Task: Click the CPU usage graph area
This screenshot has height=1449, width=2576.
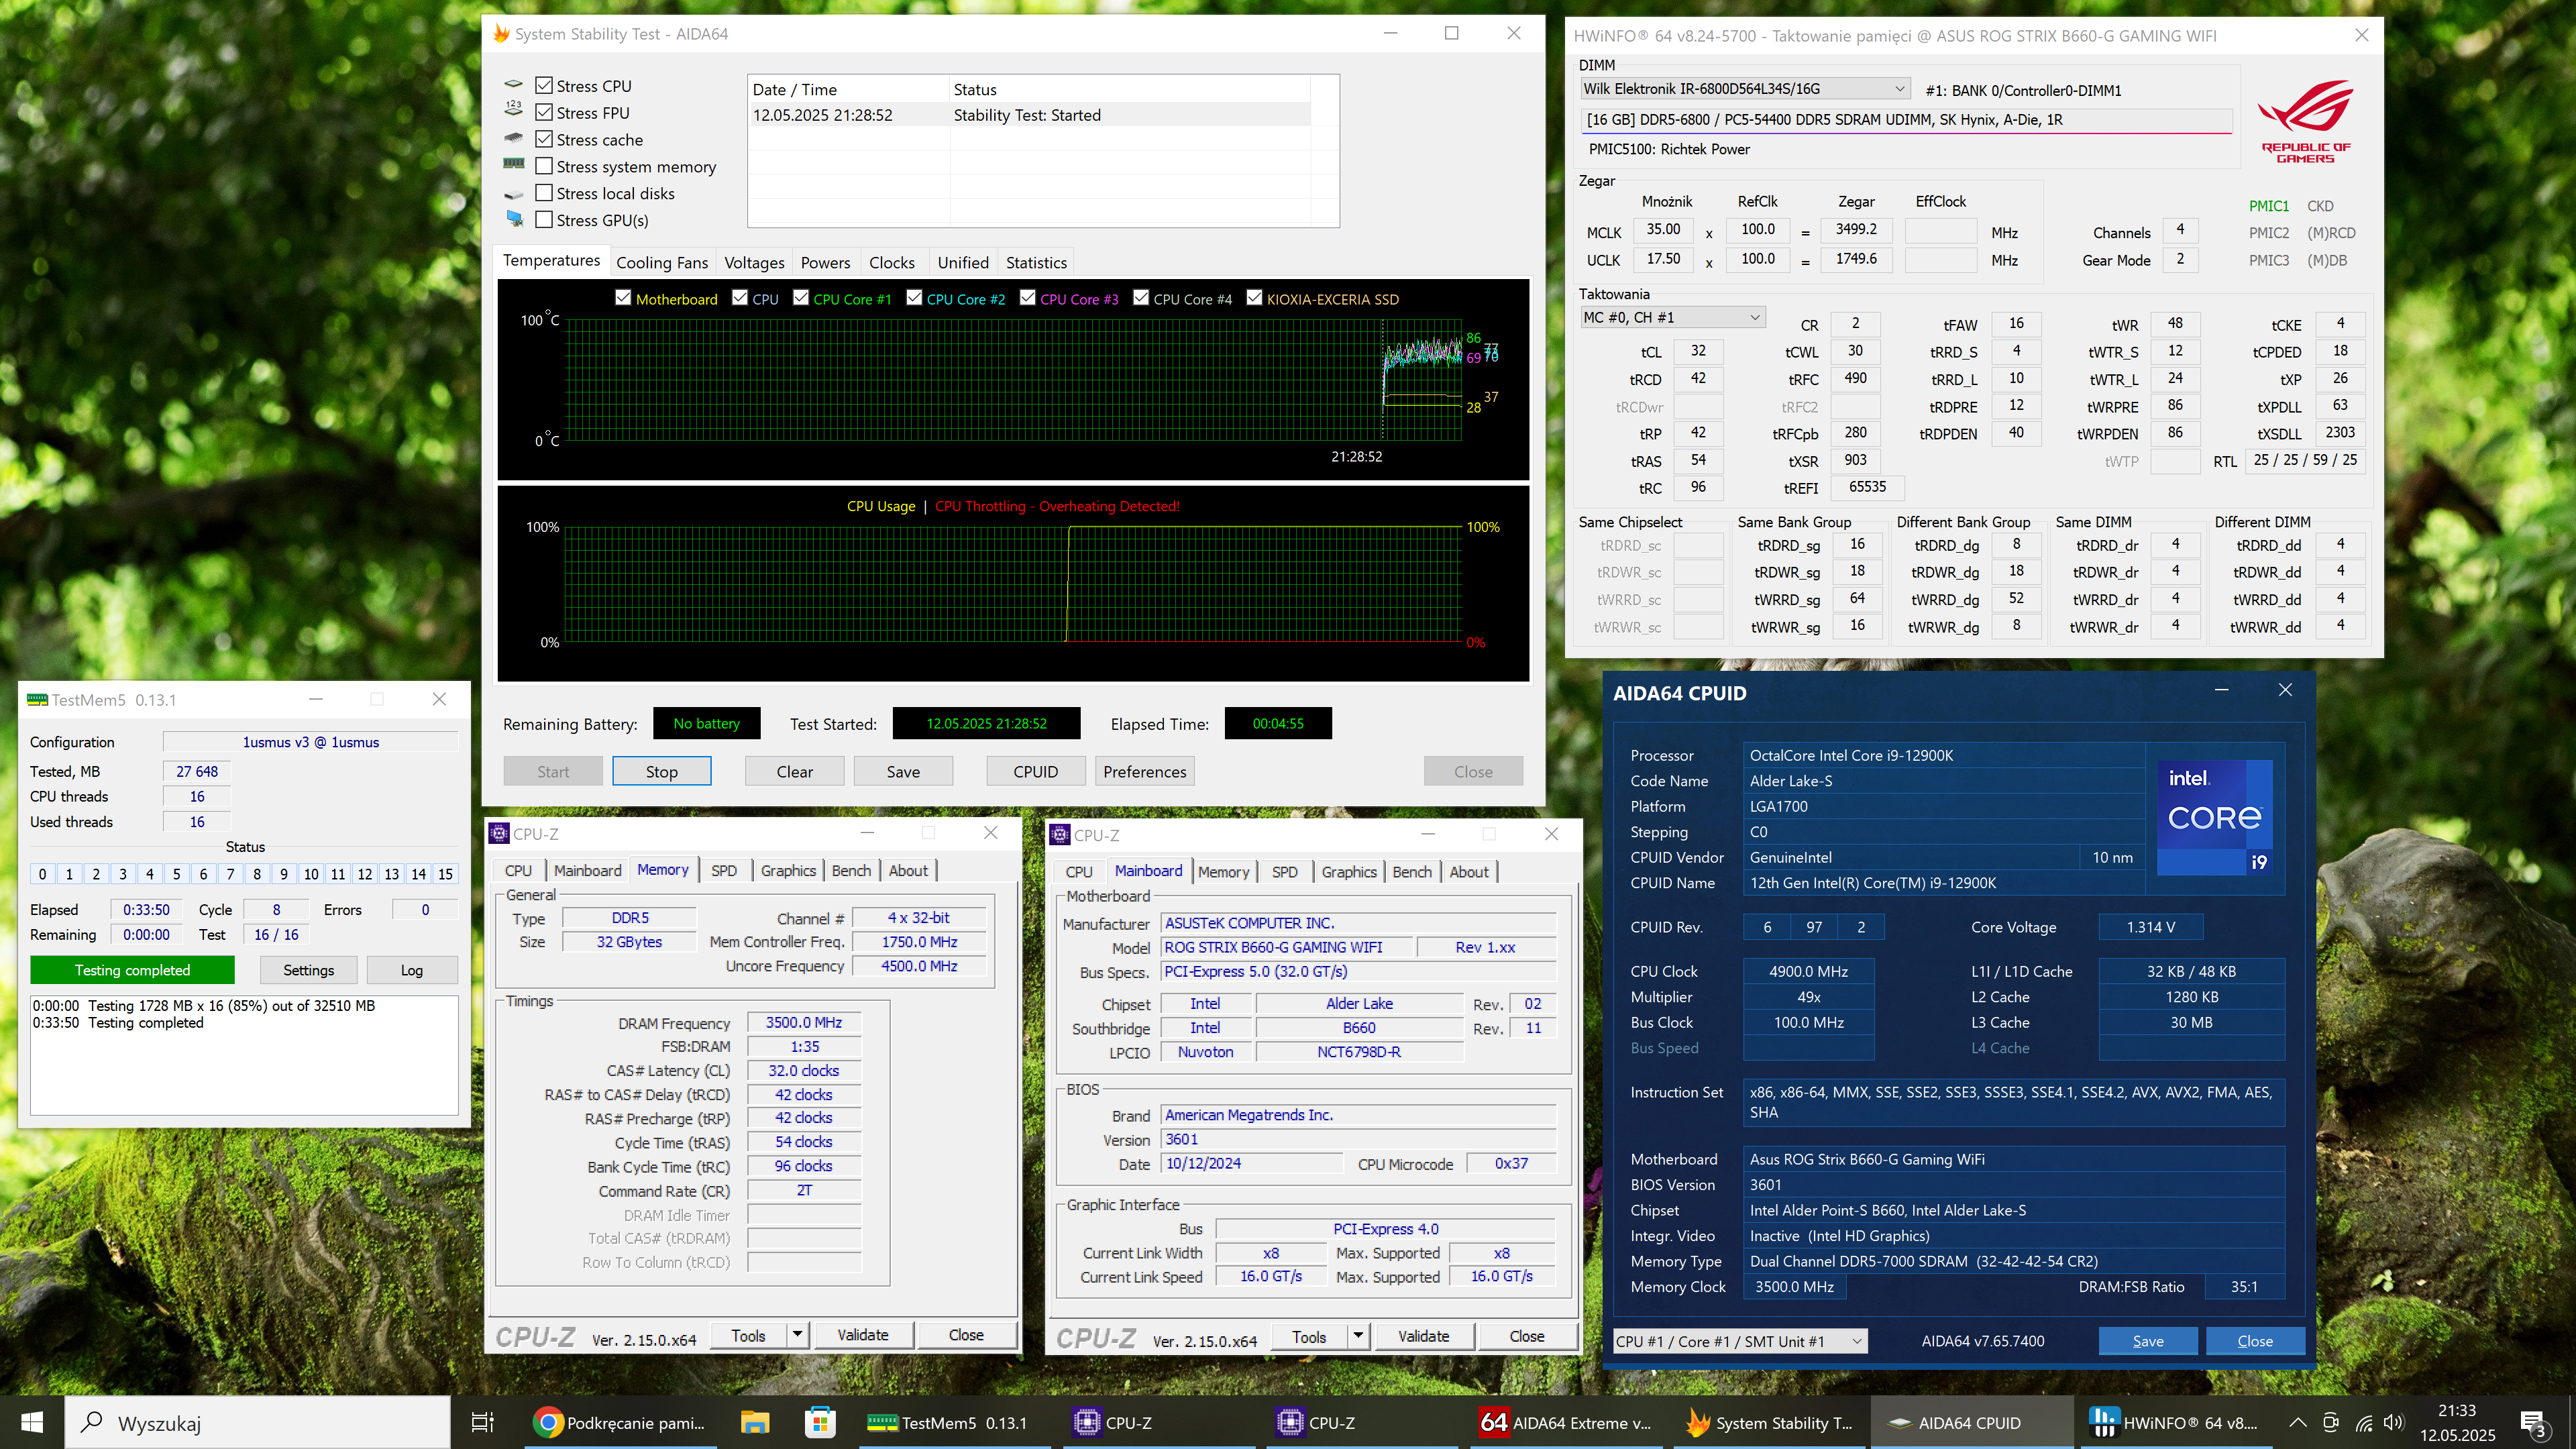Action: point(1012,584)
